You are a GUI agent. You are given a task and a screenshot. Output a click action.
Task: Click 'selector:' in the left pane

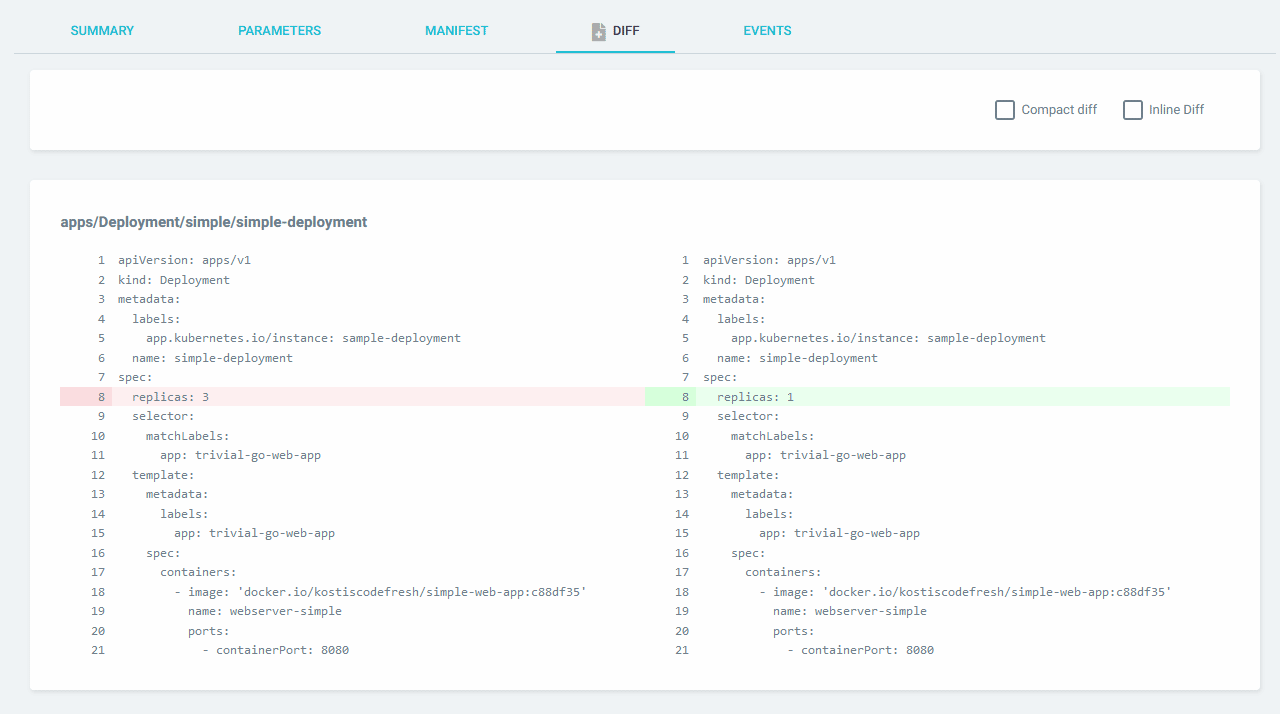tap(163, 416)
